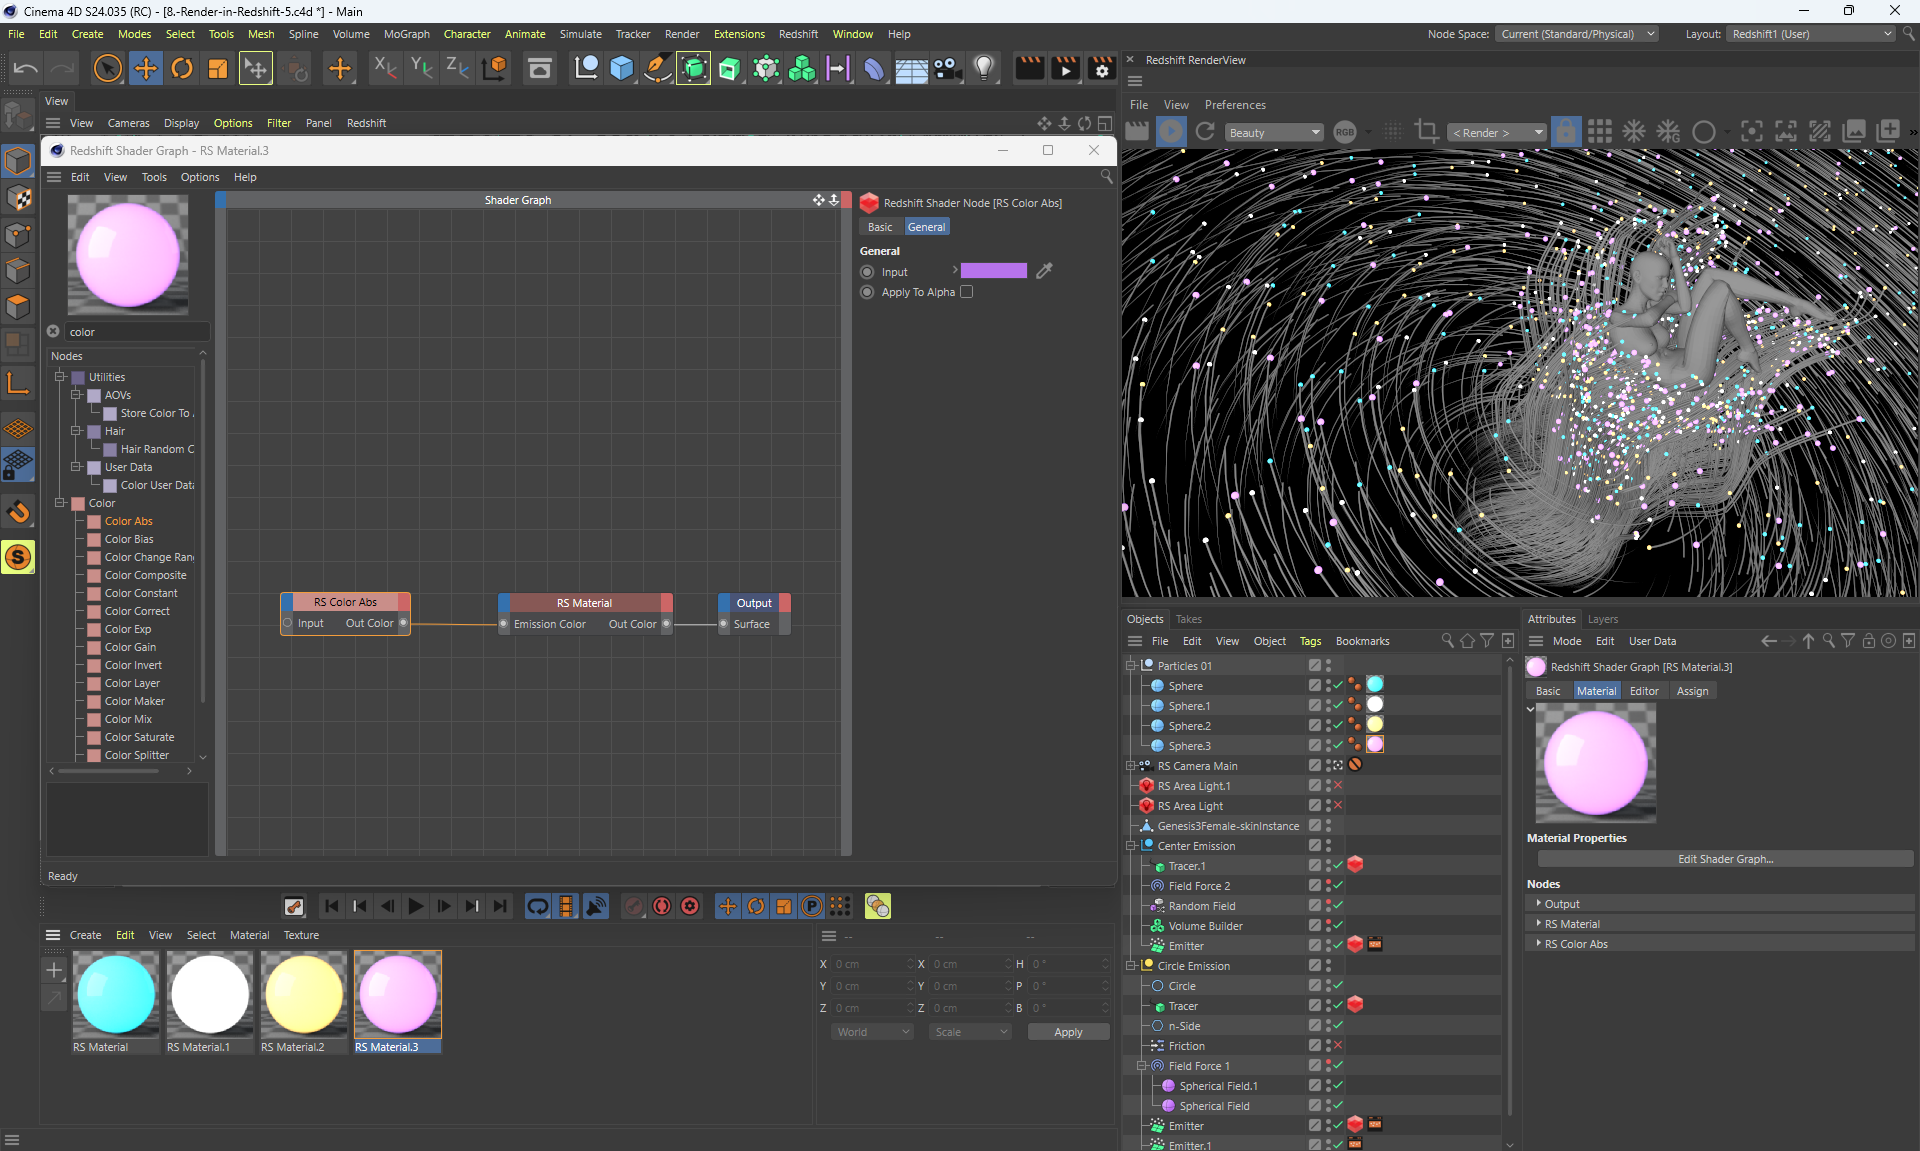The height and width of the screenshot is (1151, 1920).
Task: Expand the RS Color Abs node section
Action: [x=1539, y=944]
